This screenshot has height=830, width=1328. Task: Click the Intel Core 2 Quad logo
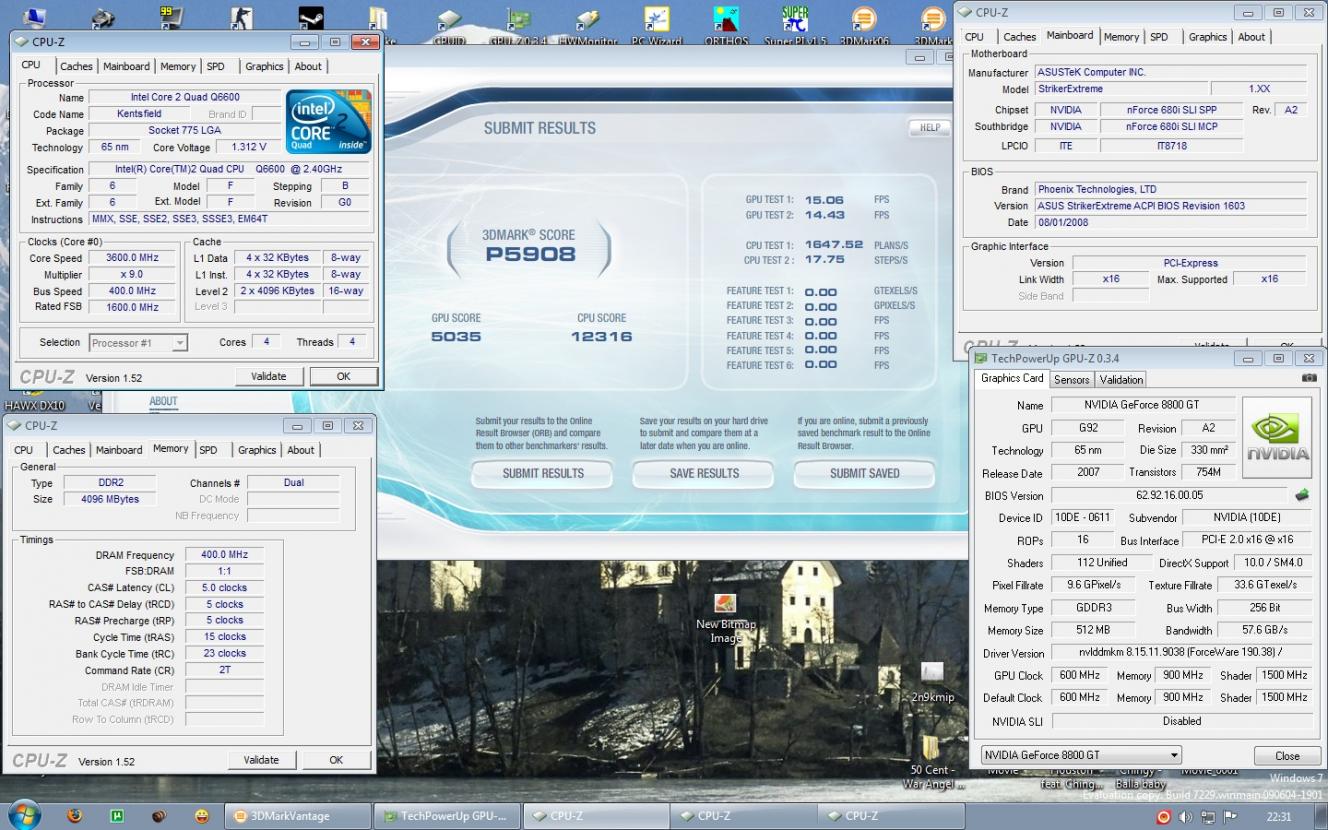(x=329, y=122)
